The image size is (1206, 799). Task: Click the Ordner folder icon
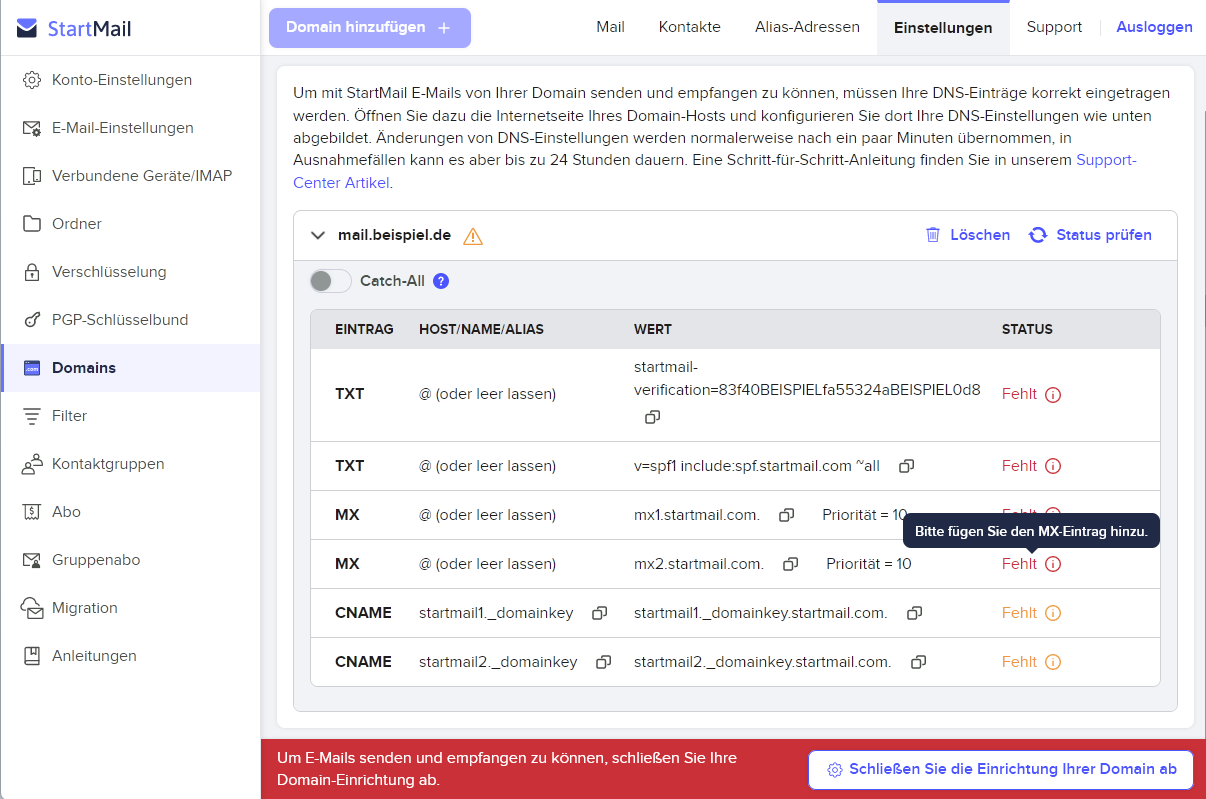click(32, 224)
